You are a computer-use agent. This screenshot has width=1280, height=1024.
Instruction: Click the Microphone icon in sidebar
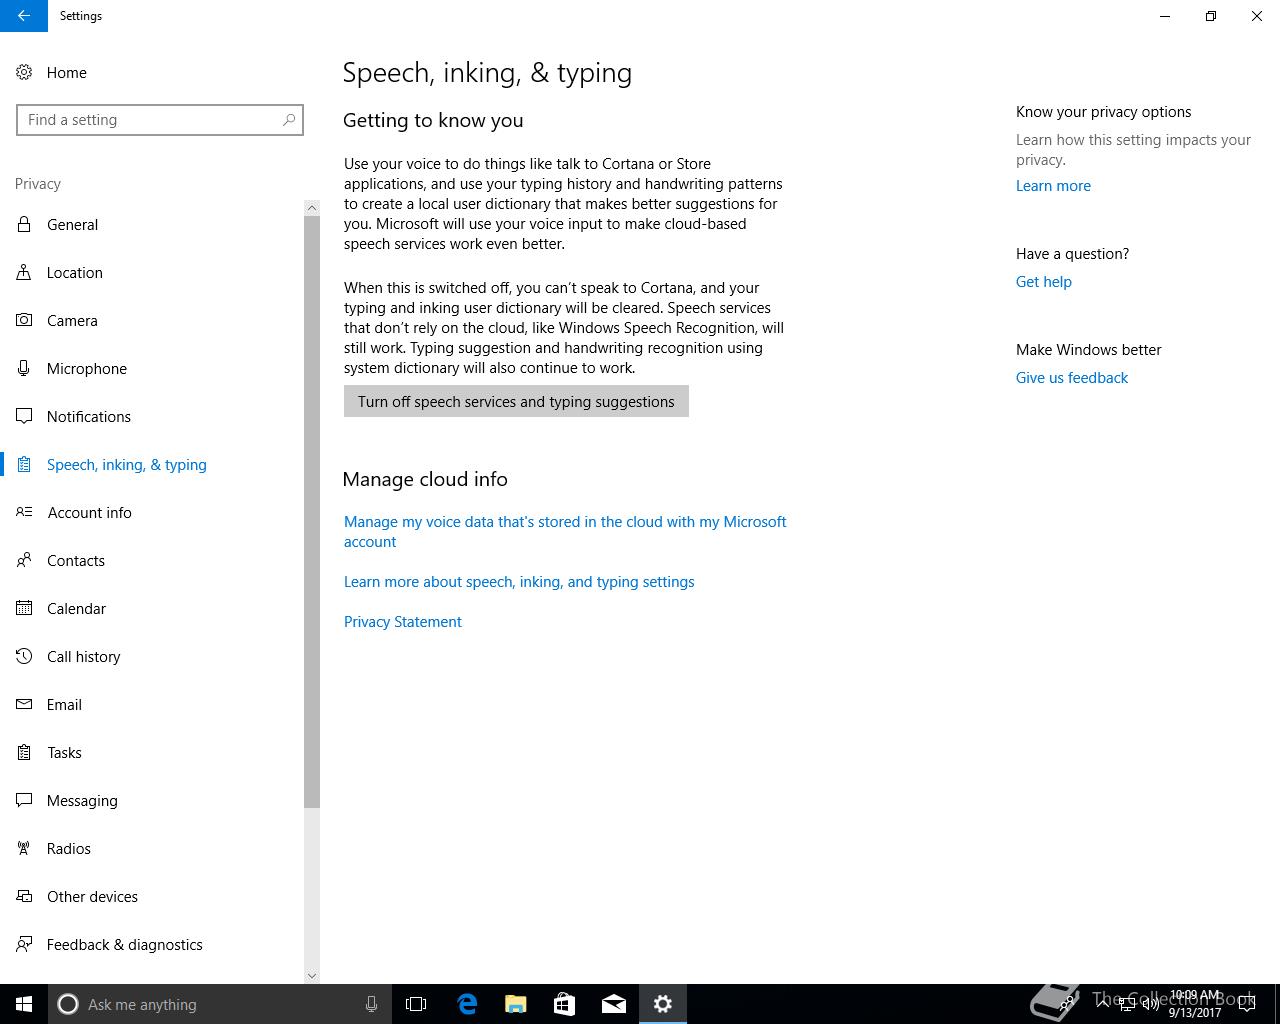pos(24,368)
